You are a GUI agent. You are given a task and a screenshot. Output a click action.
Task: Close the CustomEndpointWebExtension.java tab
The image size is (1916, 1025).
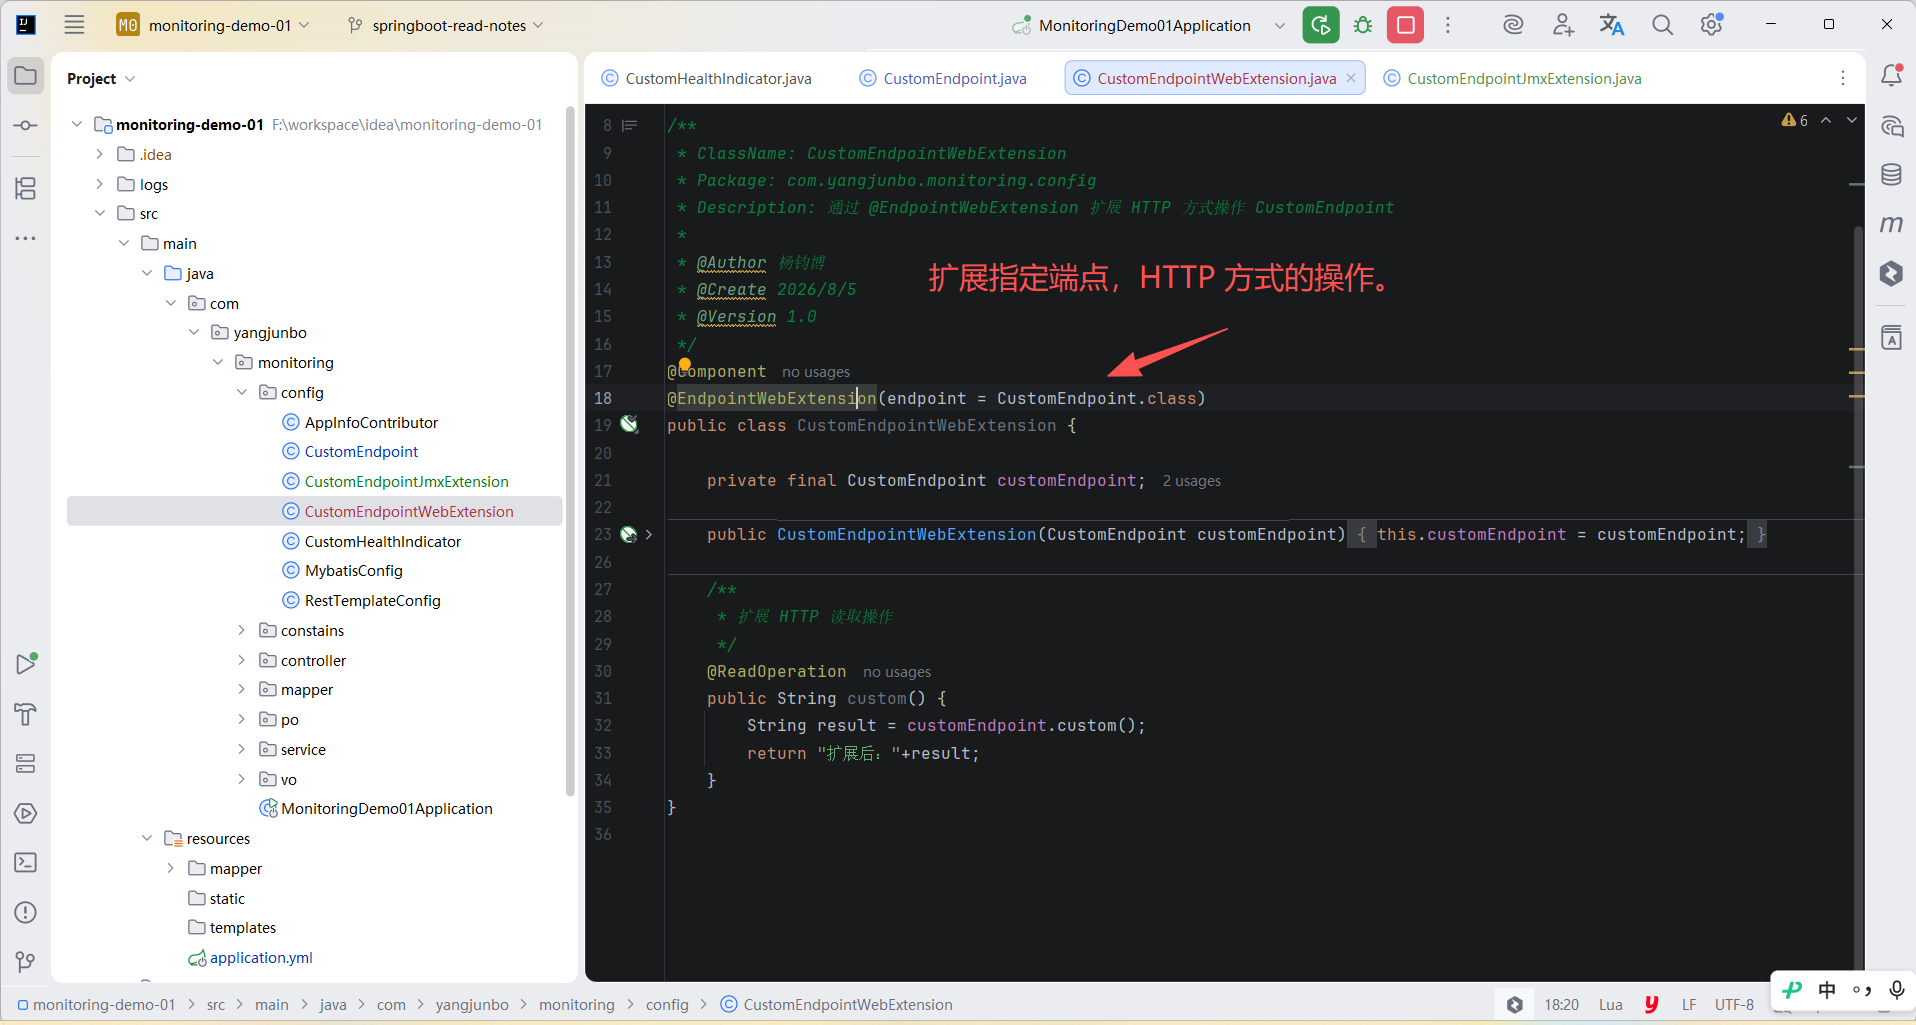click(x=1351, y=78)
